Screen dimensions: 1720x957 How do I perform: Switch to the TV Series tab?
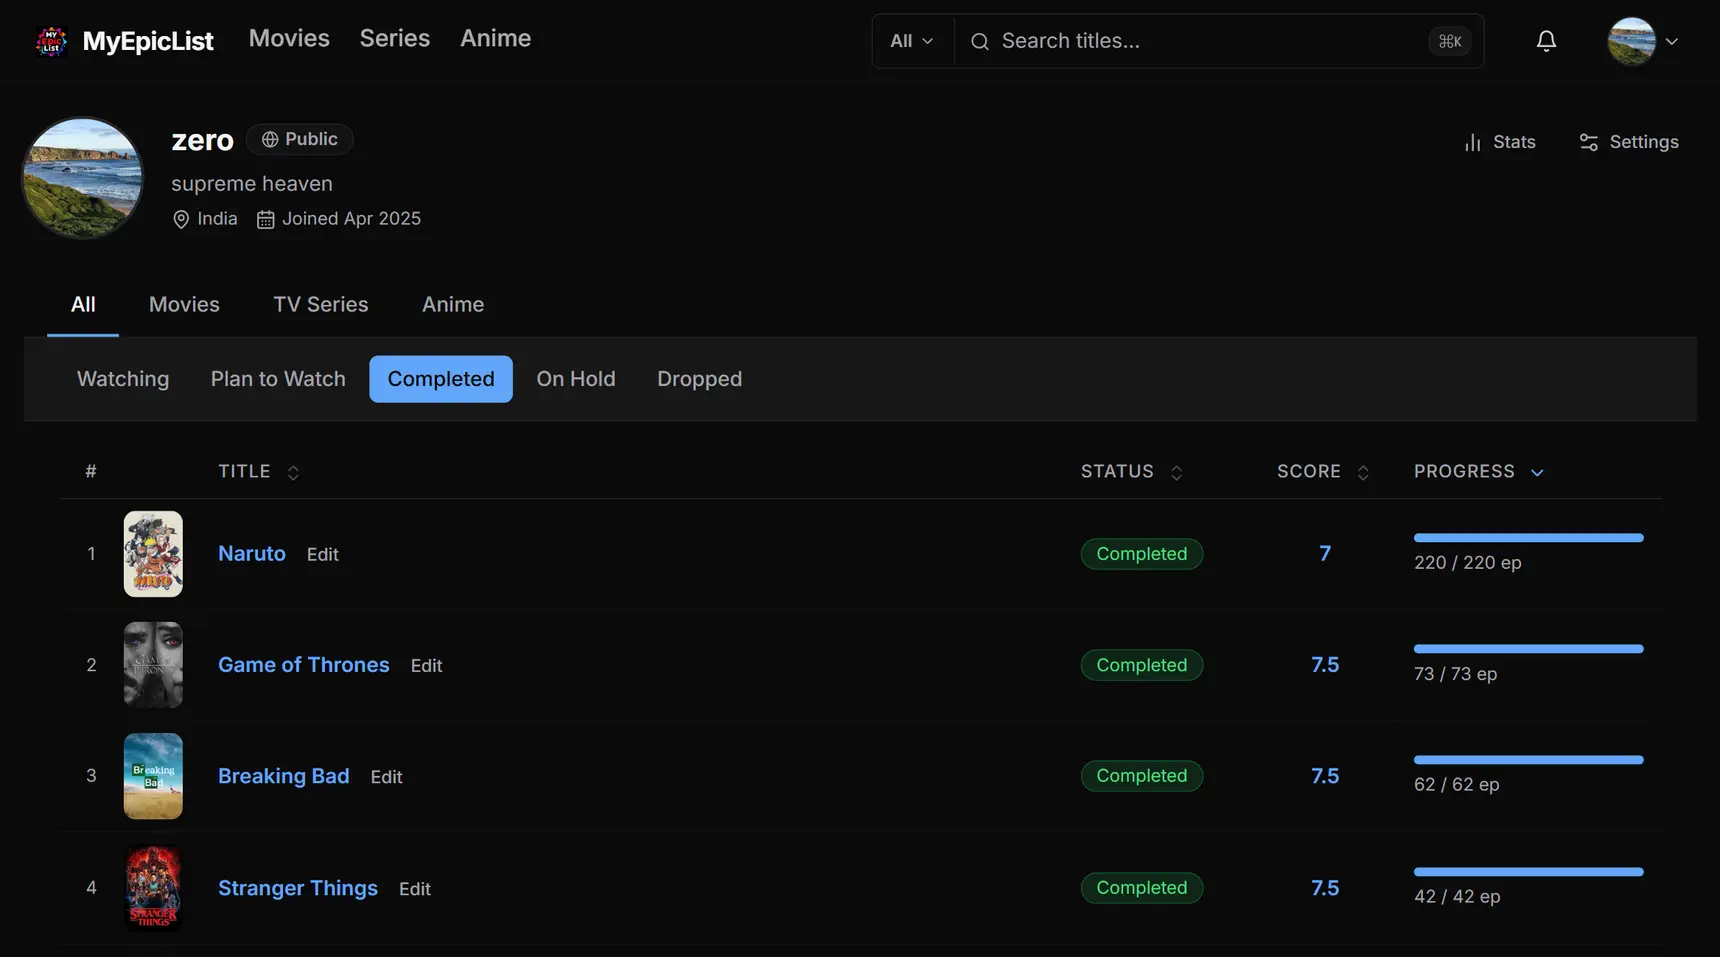320,305
